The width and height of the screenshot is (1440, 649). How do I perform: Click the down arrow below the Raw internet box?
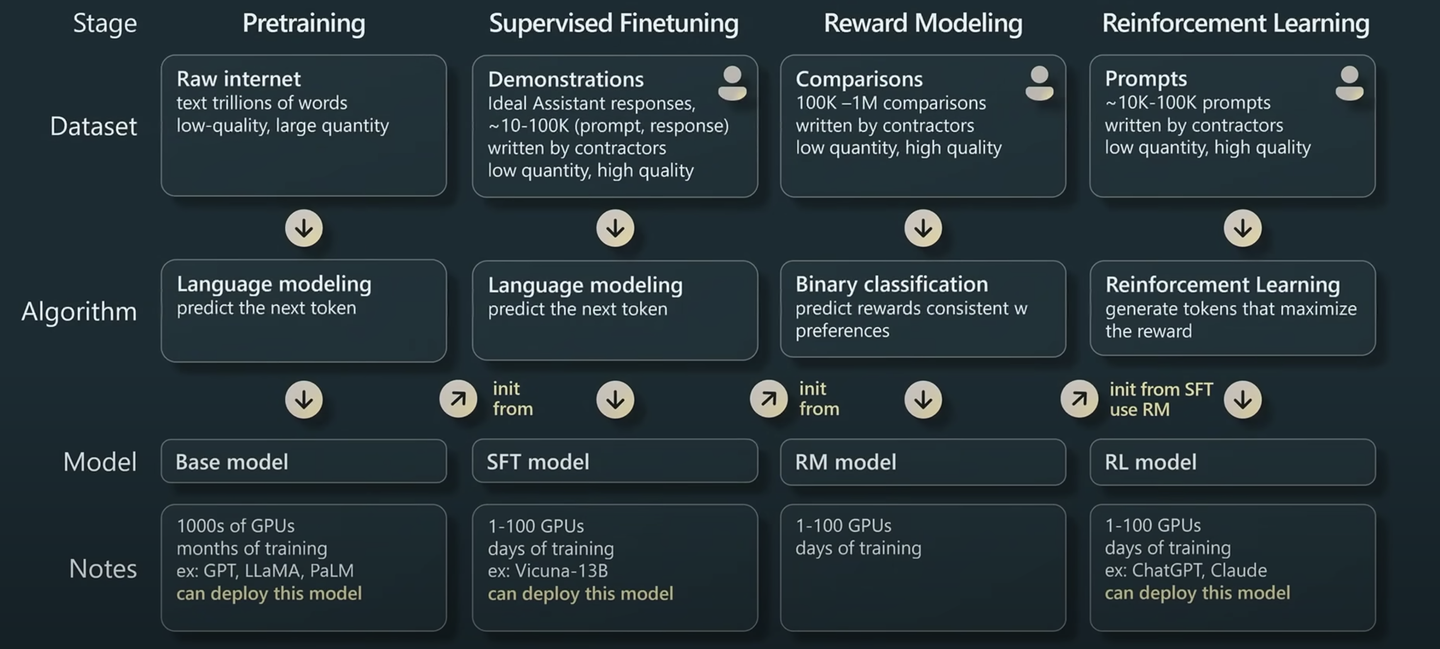tap(304, 228)
